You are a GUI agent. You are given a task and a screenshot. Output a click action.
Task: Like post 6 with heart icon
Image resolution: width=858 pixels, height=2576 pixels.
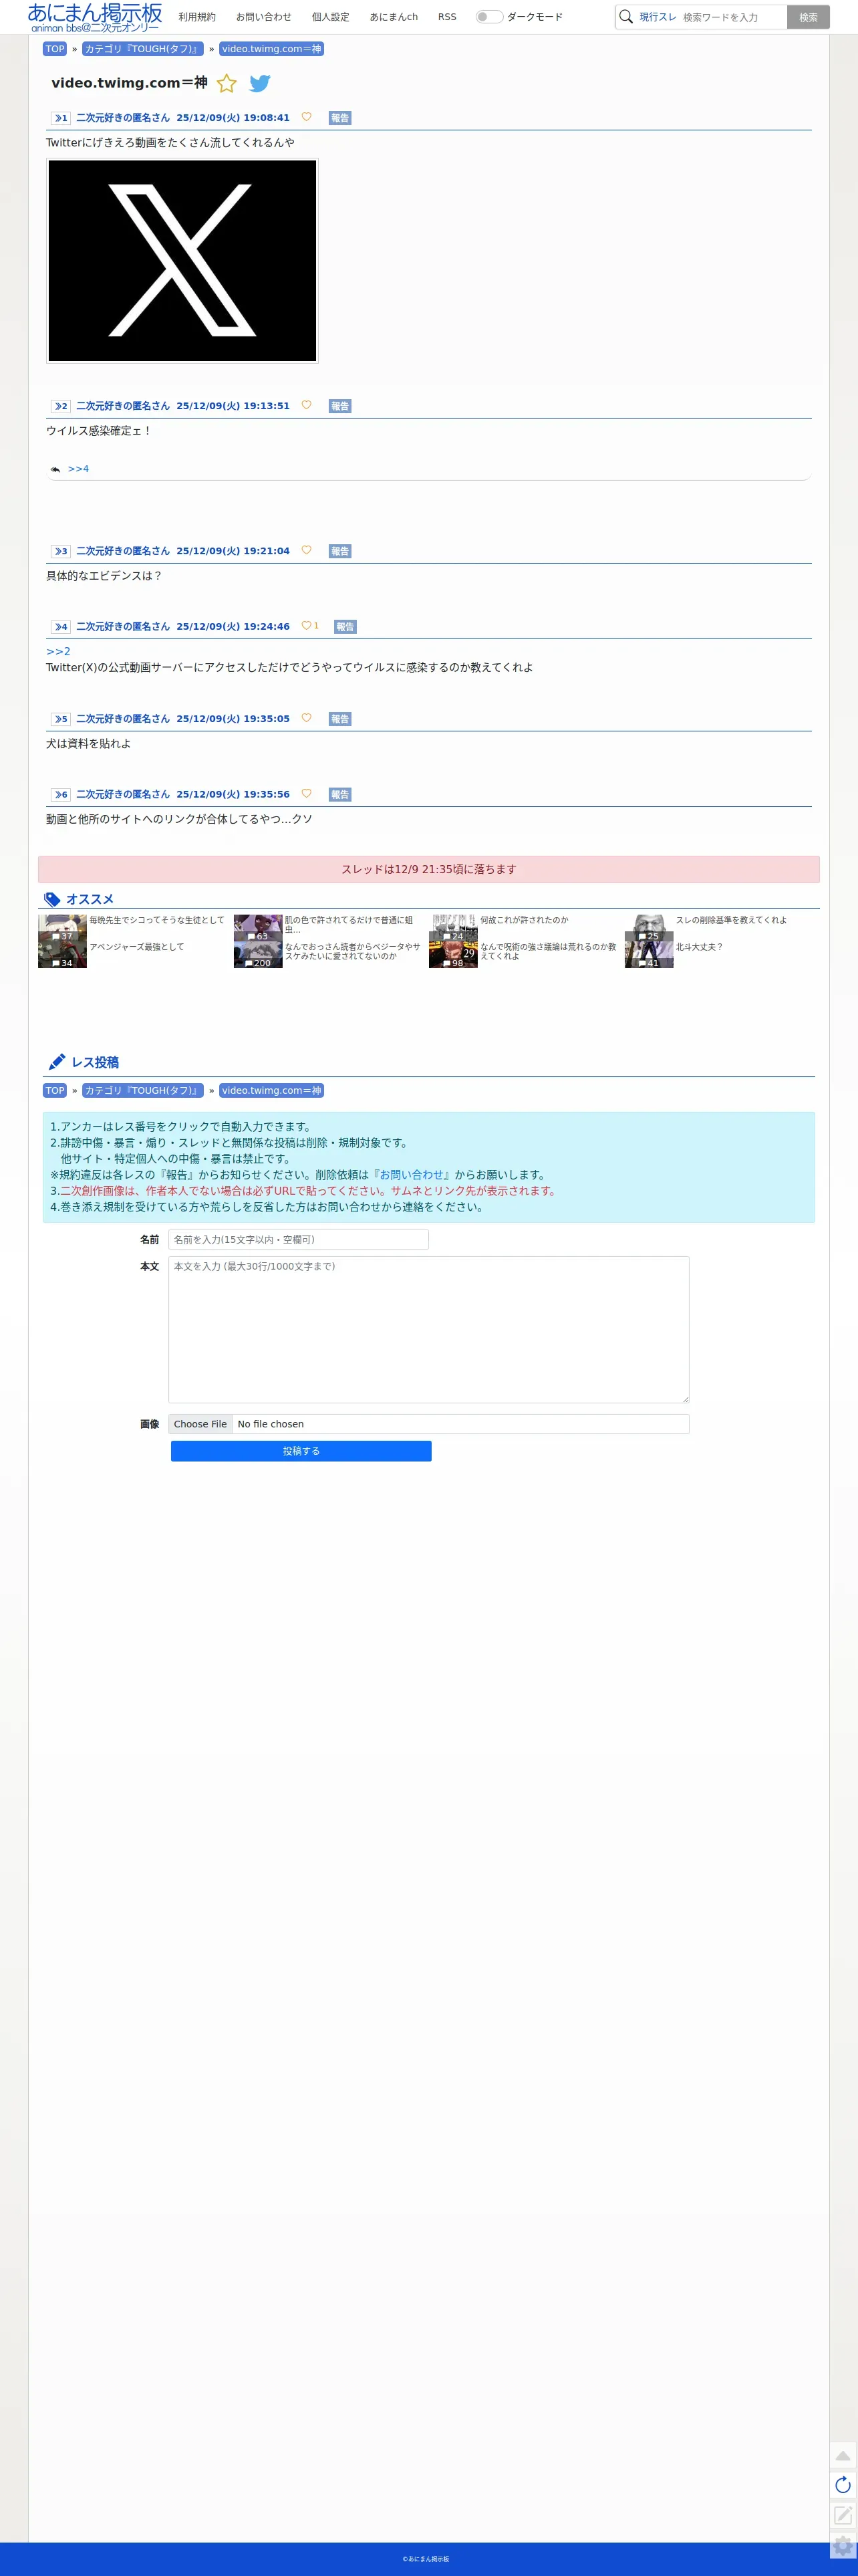pos(306,794)
